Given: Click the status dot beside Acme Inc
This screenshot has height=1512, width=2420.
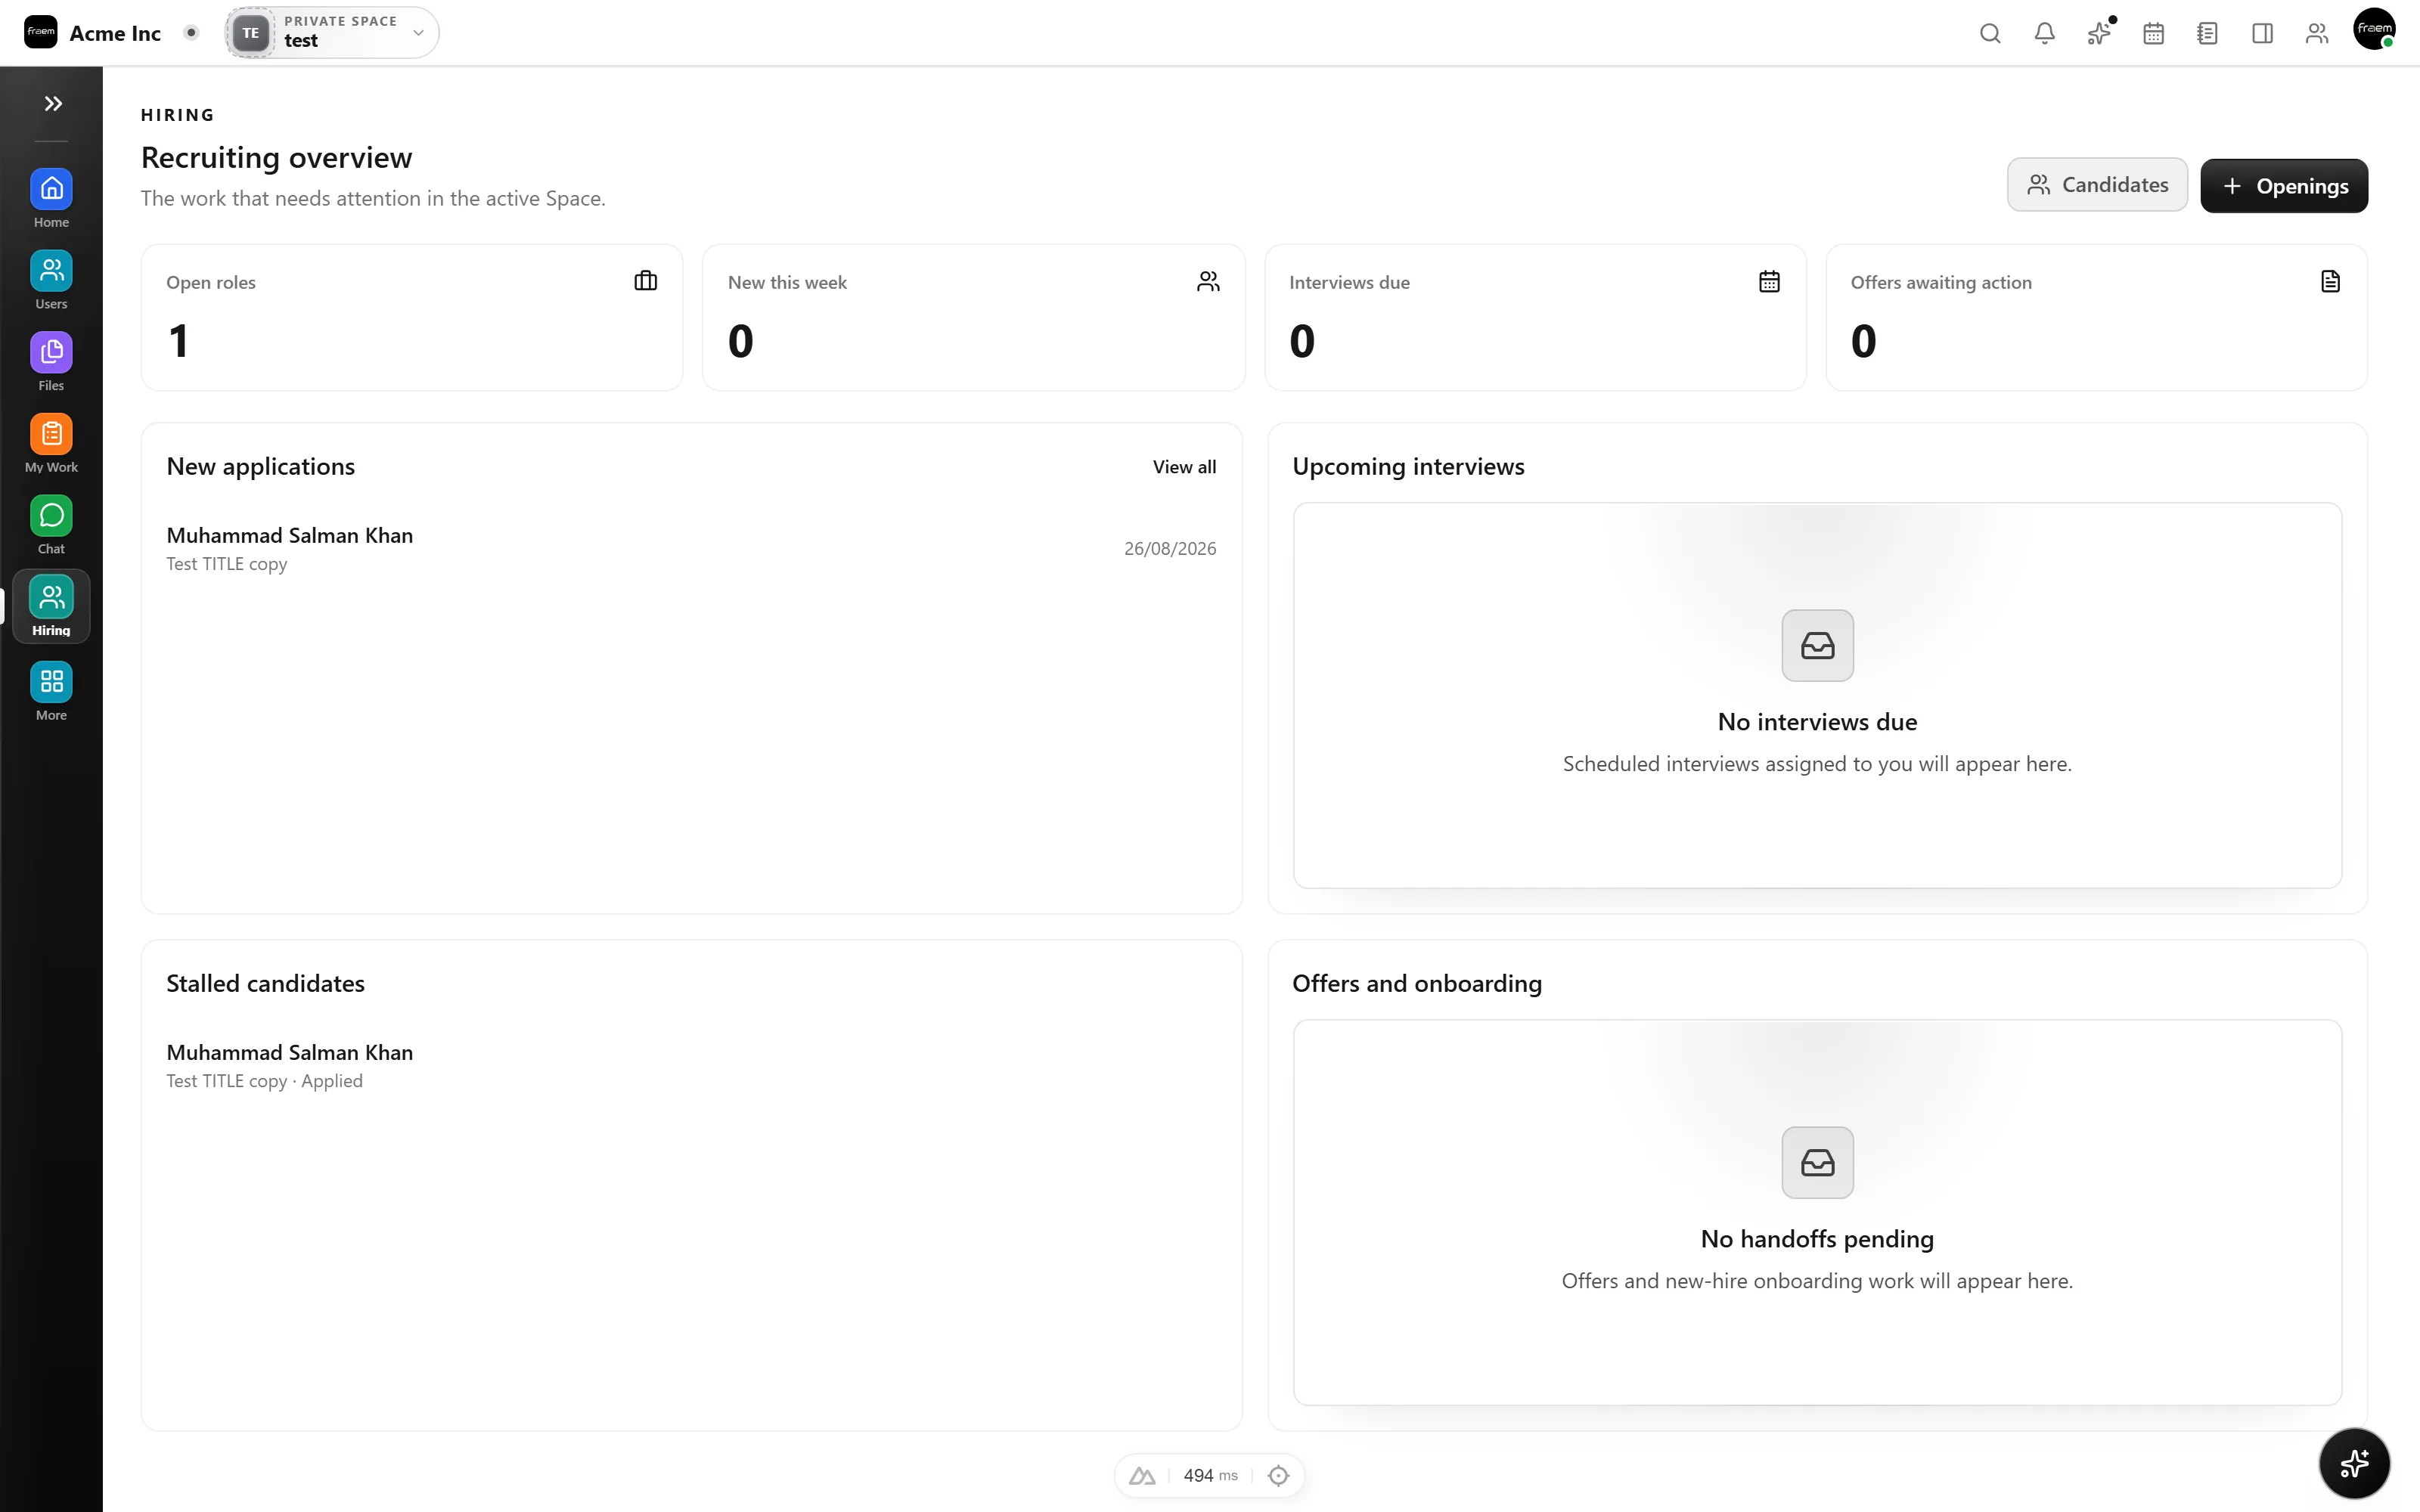Looking at the screenshot, I should 191,33.
